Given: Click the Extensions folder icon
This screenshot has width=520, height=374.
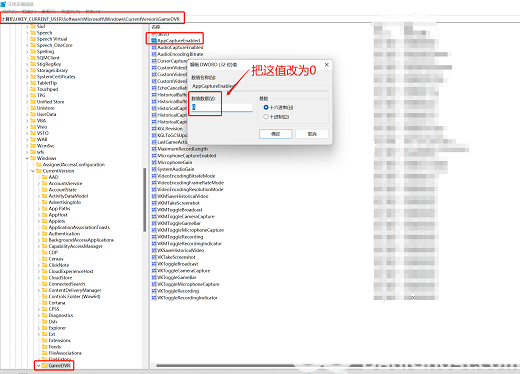Looking at the screenshot, I should [45, 340].
